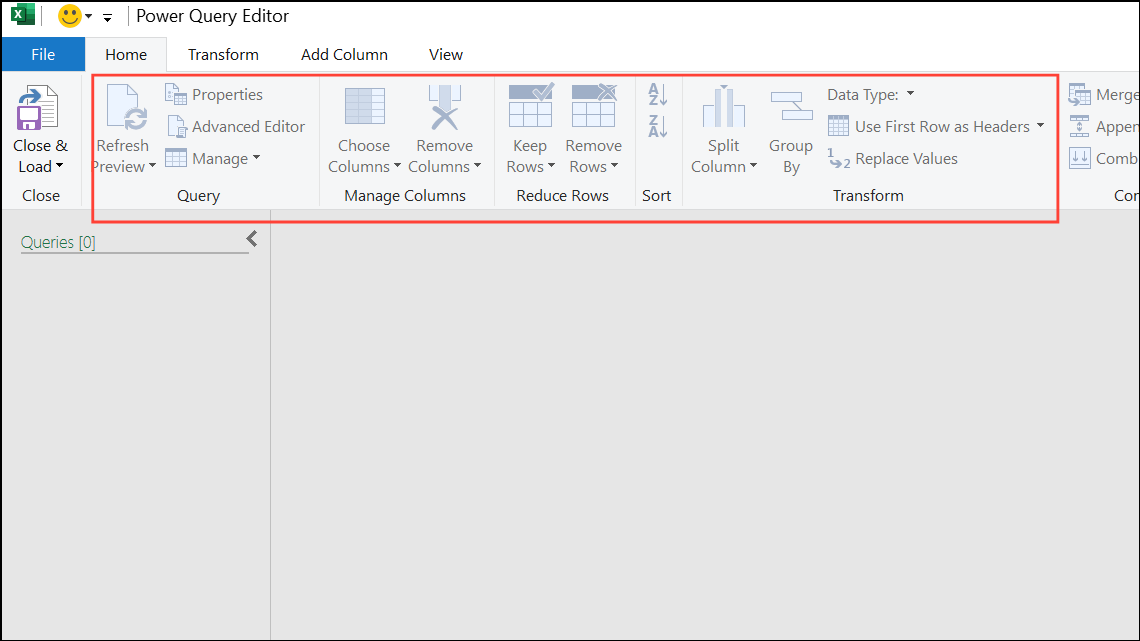Viewport: 1140px width, 641px height.
Task: Click the Remove Columns icon
Action: tap(444, 108)
